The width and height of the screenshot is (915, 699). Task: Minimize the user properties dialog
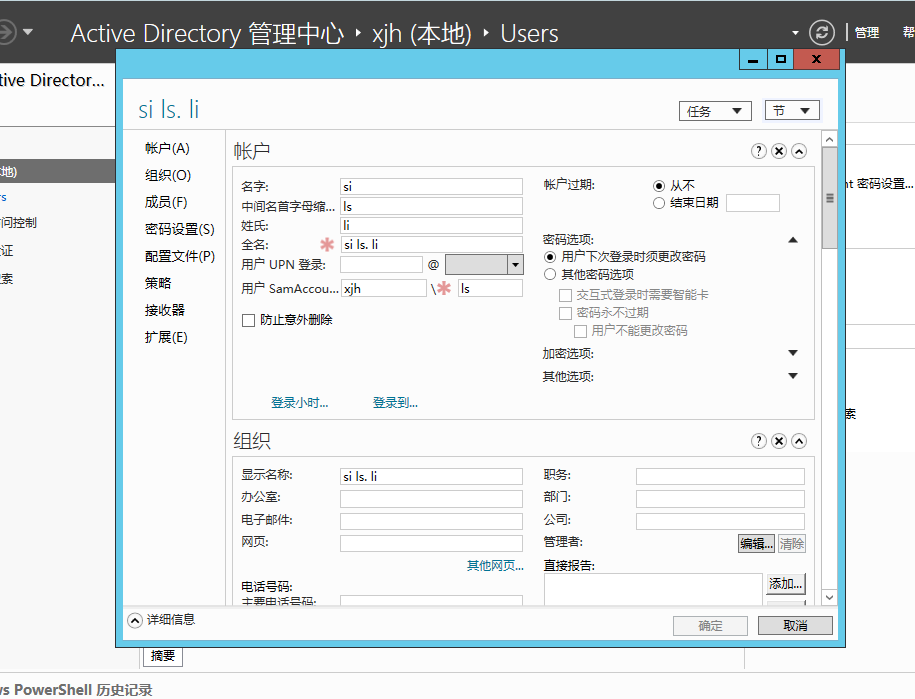tap(753, 60)
